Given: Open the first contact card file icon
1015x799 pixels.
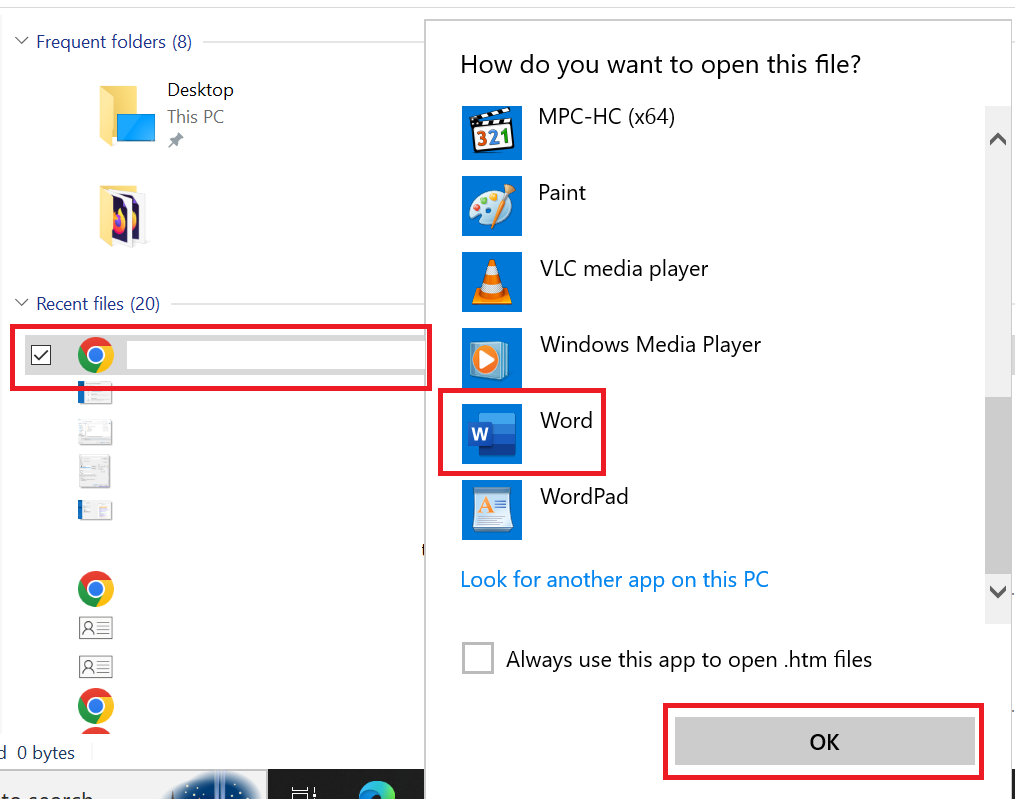Looking at the screenshot, I should 96,627.
